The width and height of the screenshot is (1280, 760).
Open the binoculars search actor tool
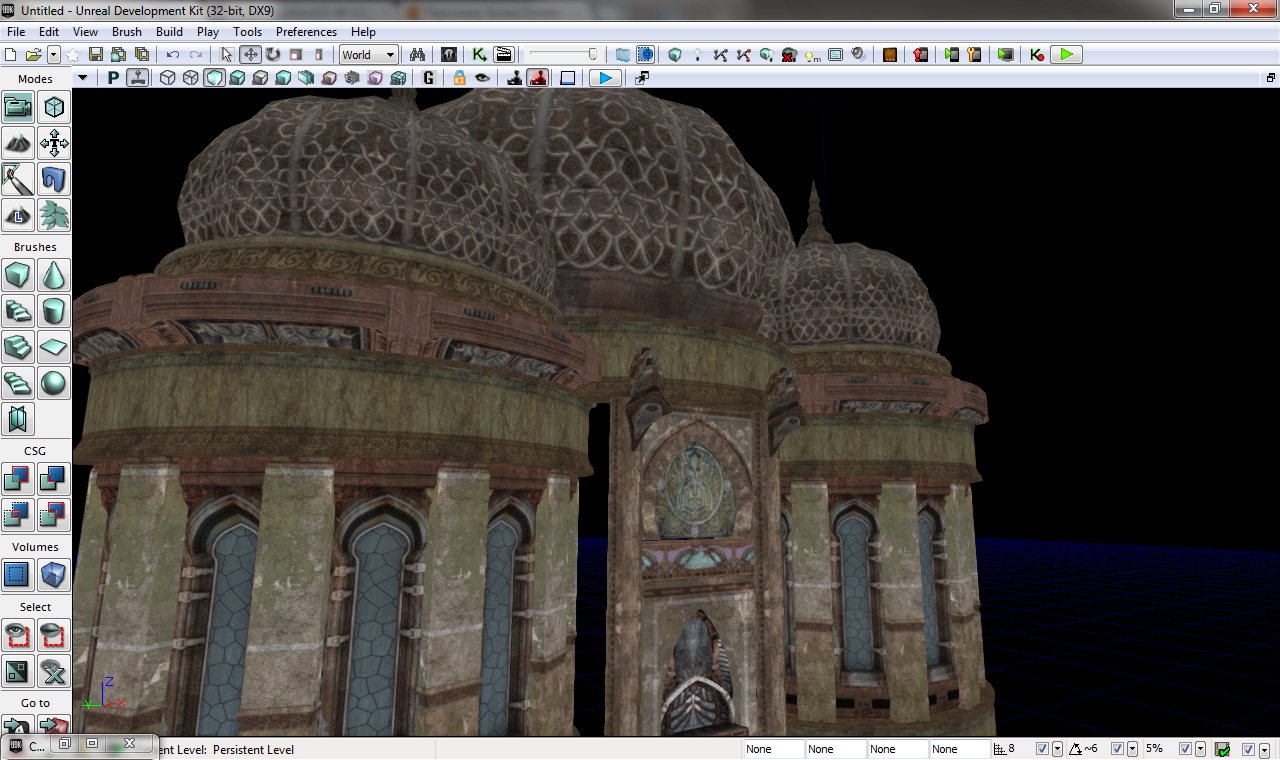click(417, 55)
